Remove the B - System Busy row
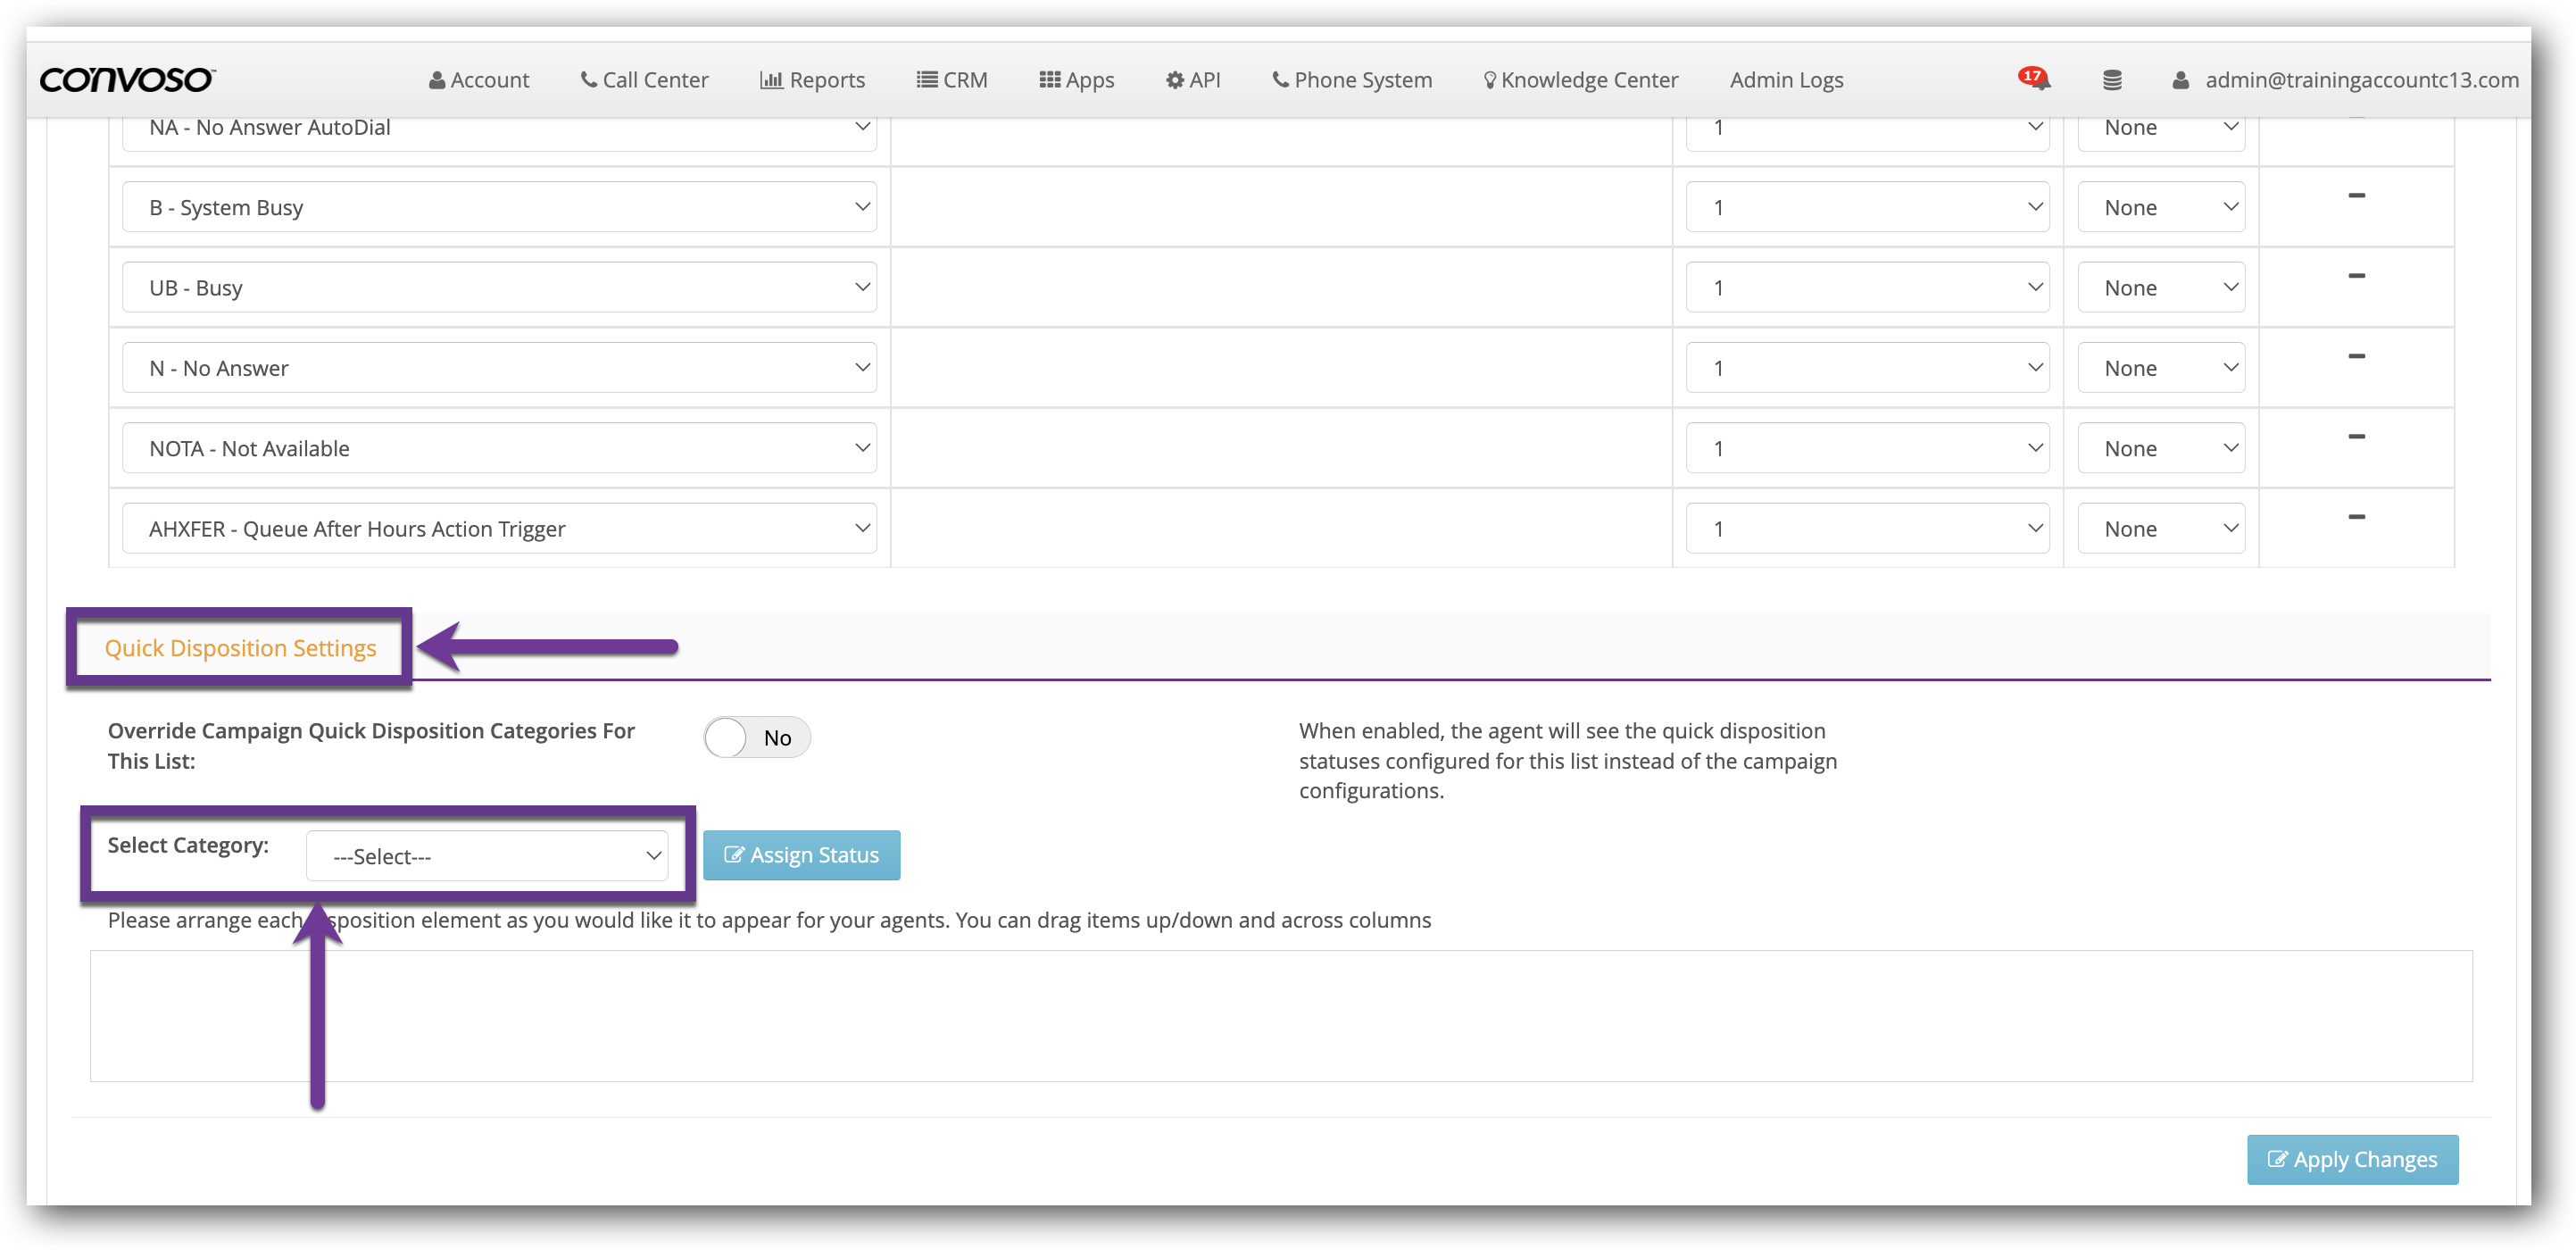 point(2356,195)
